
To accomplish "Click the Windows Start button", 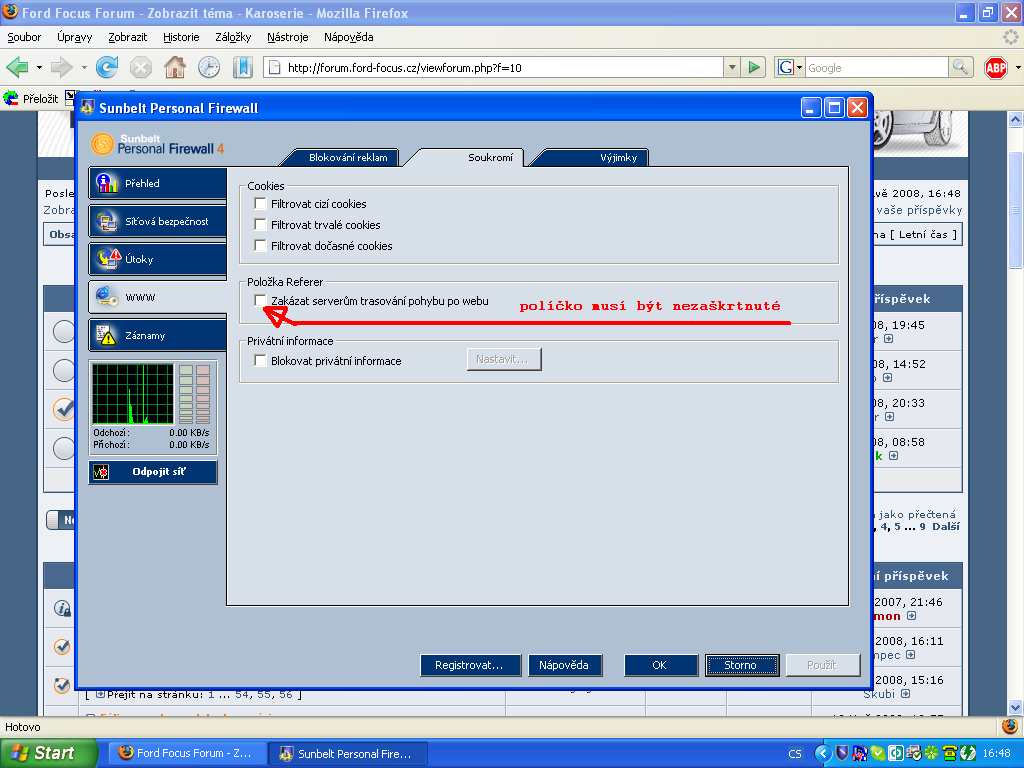I will [48, 753].
